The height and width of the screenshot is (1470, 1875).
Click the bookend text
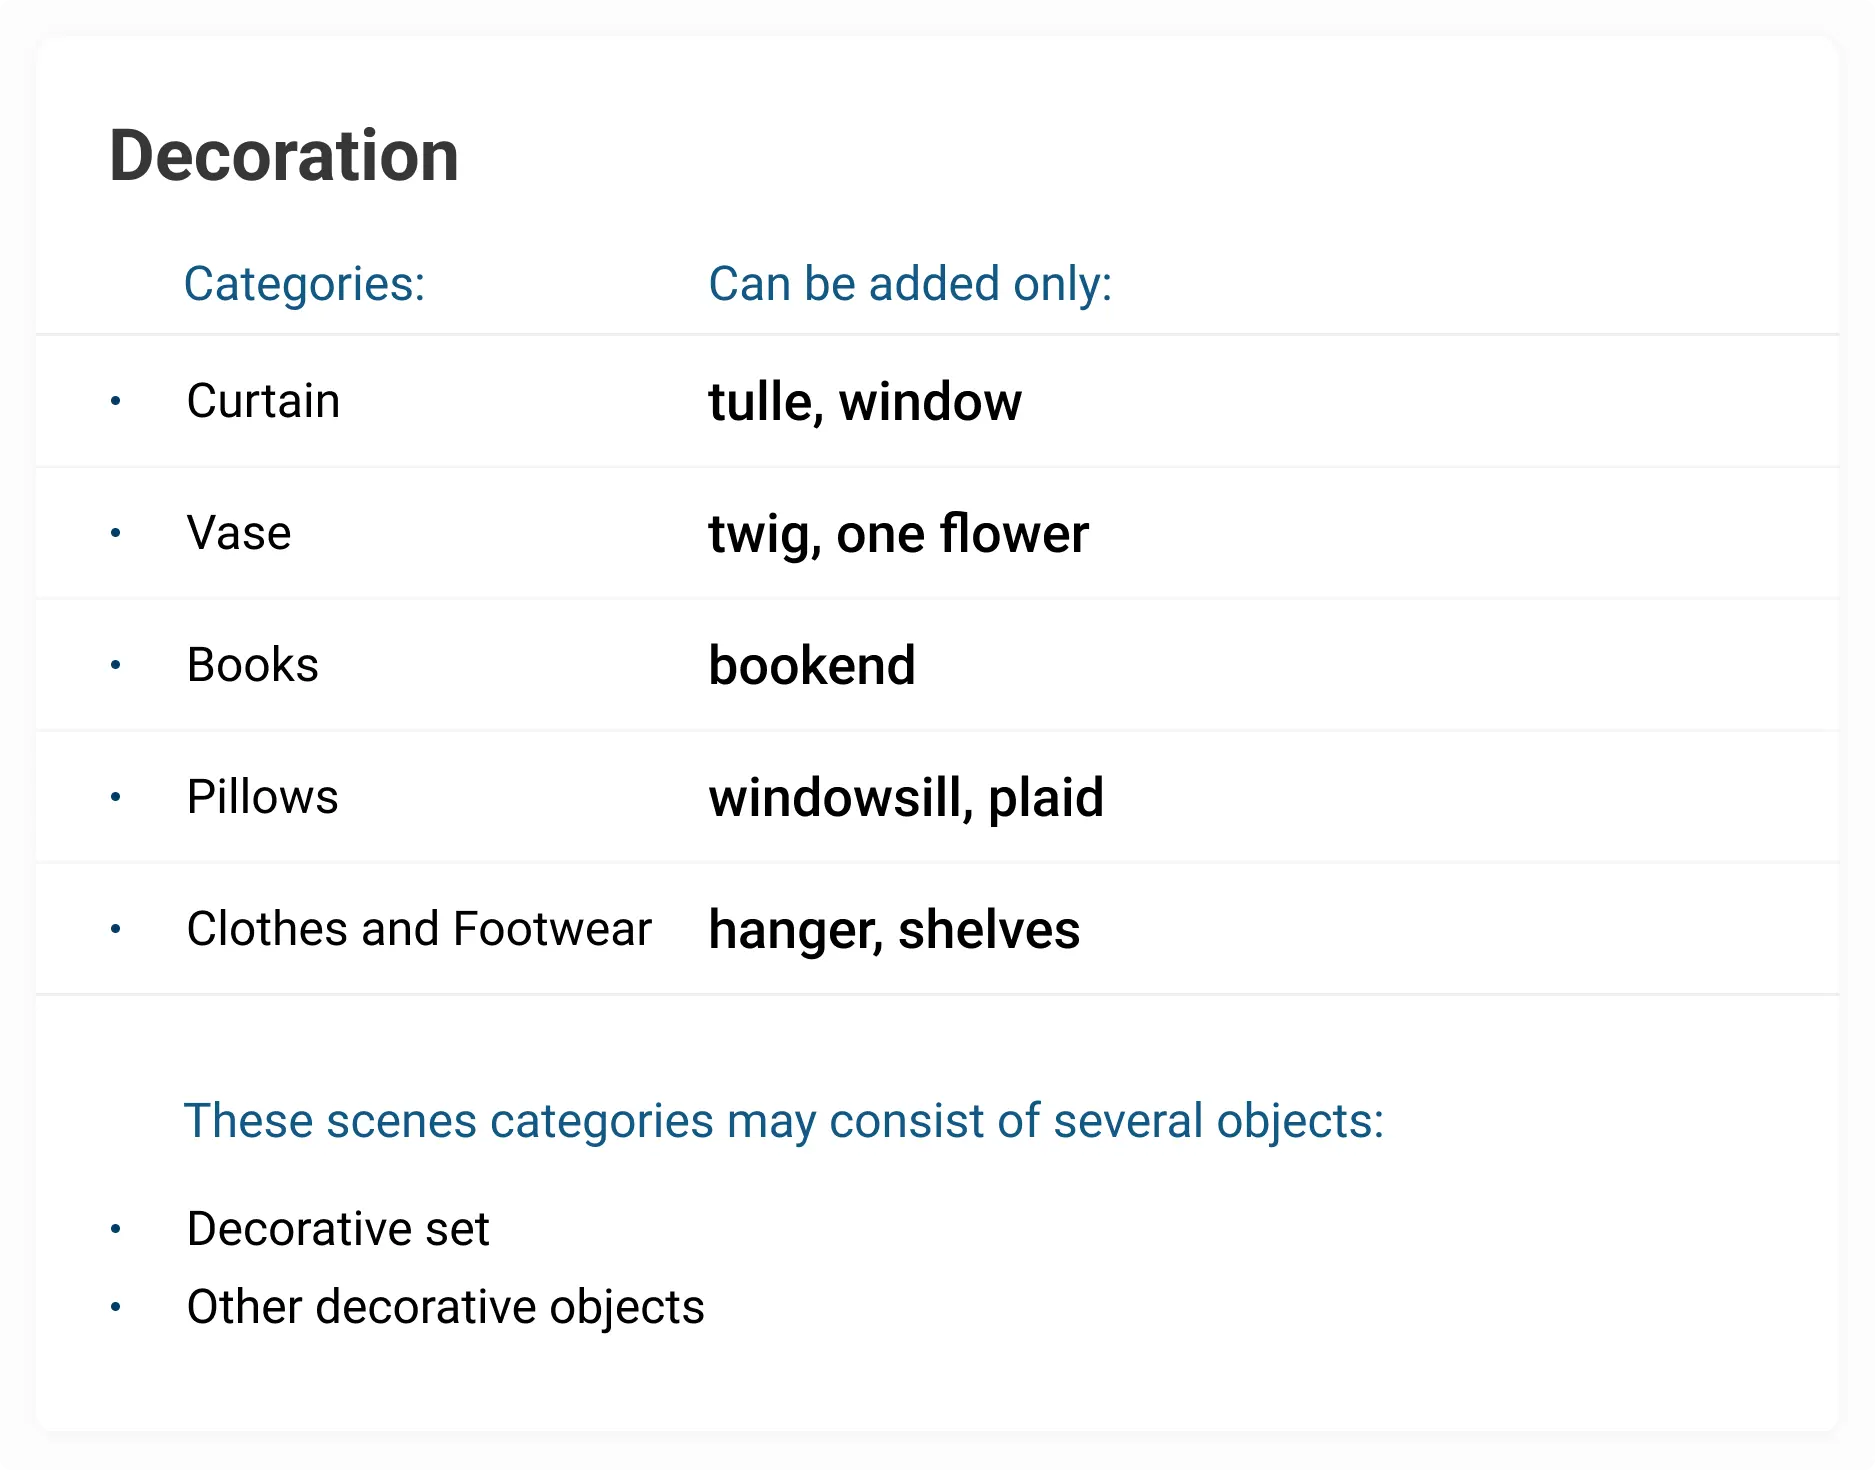(811, 666)
